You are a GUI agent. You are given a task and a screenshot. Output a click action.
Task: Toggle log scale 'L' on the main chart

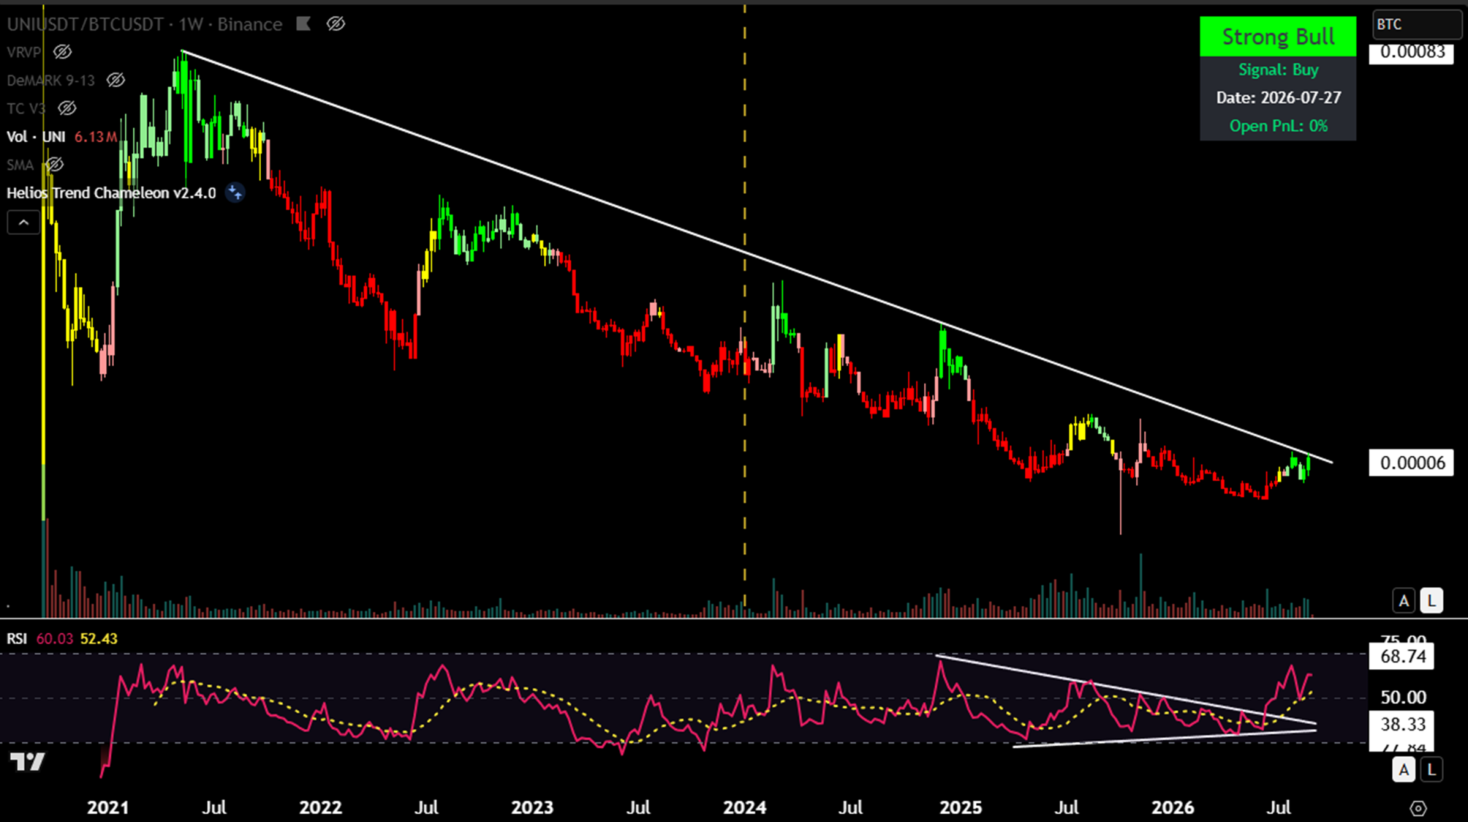click(1432, 600)
